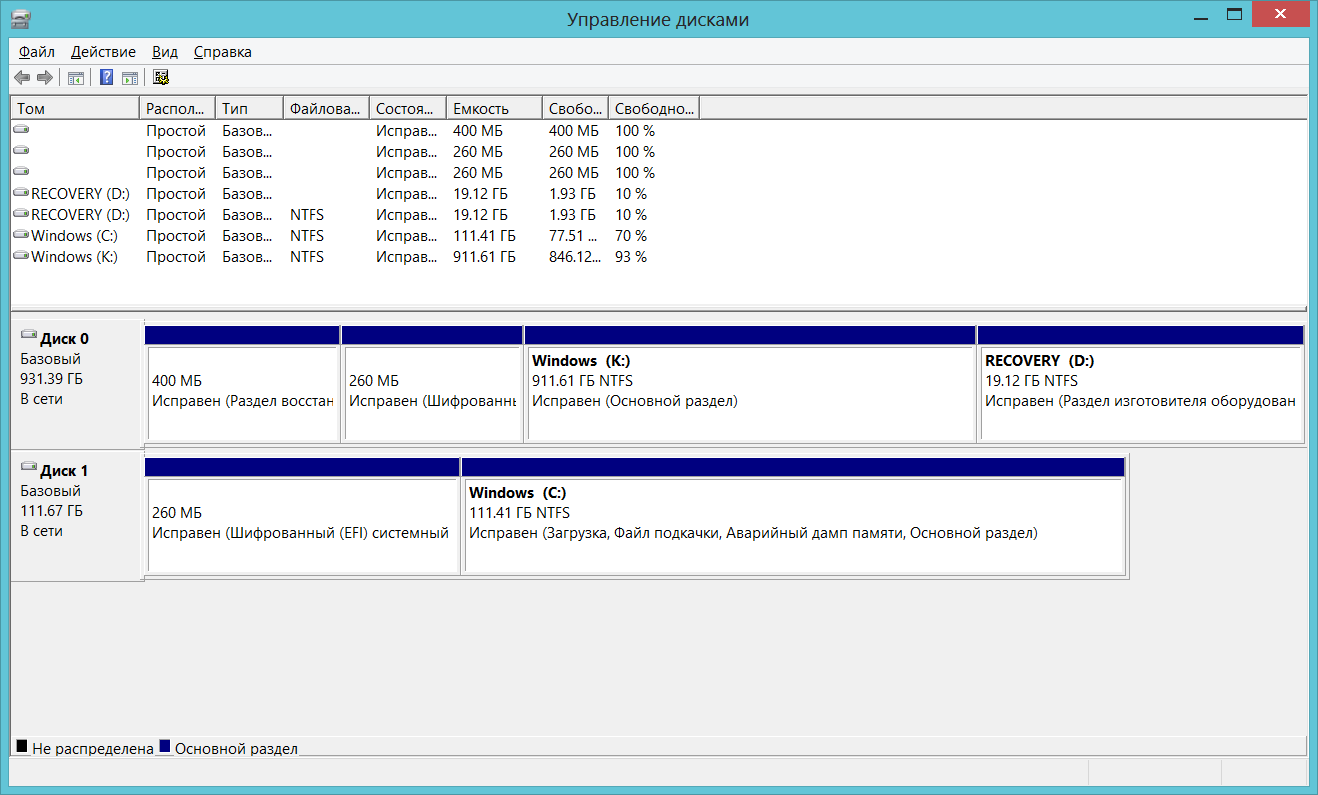This screenshot has width=1318, height=795.
Task: Click the show/hide console tree icon
Action: [x=75, y=78]
